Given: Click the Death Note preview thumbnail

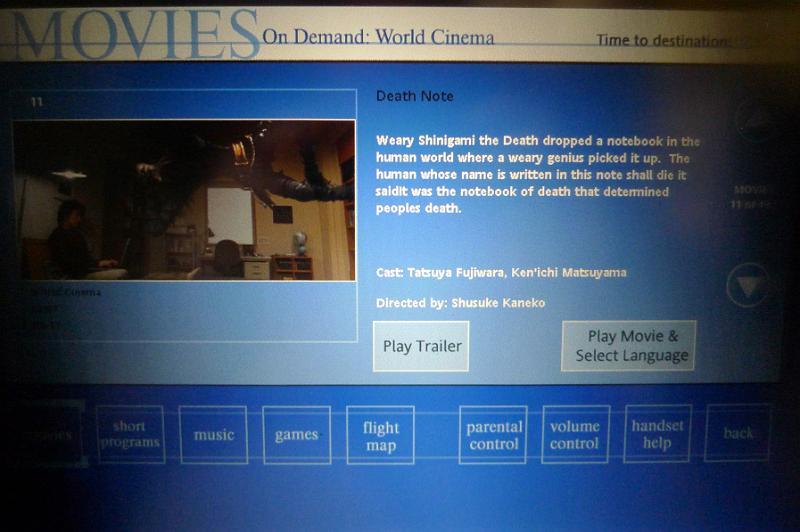Looking at the screenshot, I should [x=184, y=200].
